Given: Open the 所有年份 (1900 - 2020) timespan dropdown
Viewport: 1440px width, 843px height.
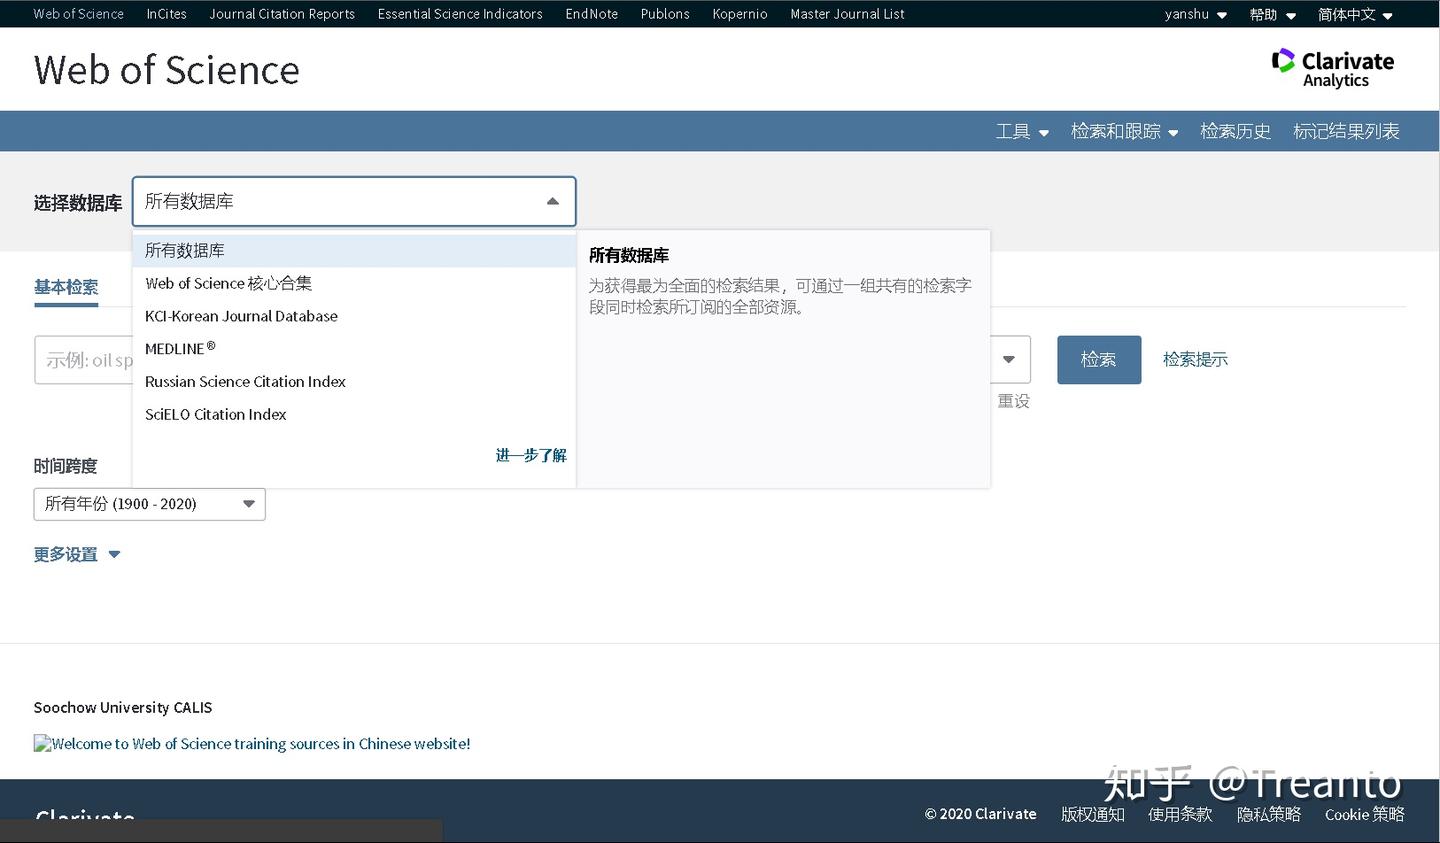Looking at the screenshot, I should tap(148, 504).
